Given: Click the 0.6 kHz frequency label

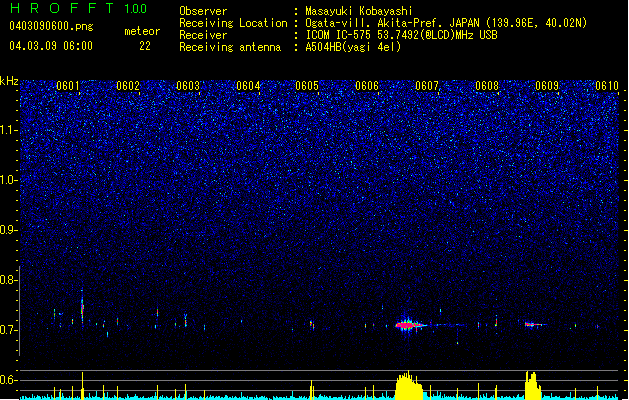Looking at the screenshot, I should [9, 380].
